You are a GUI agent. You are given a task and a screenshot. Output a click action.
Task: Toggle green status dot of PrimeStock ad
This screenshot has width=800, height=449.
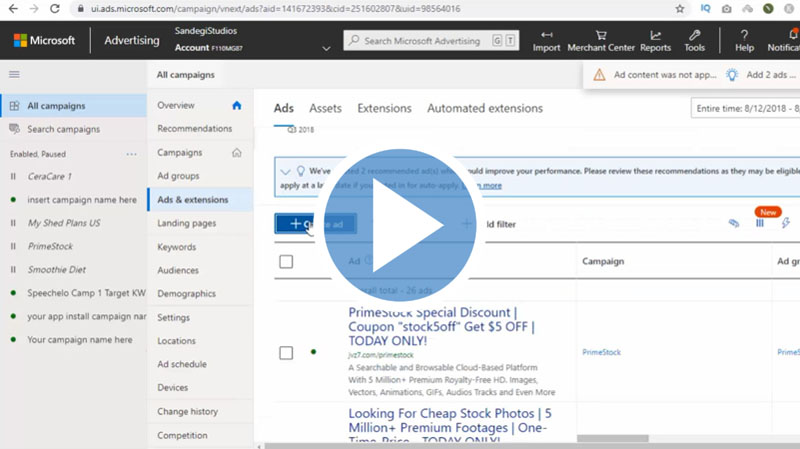click(x=313, y=352)
